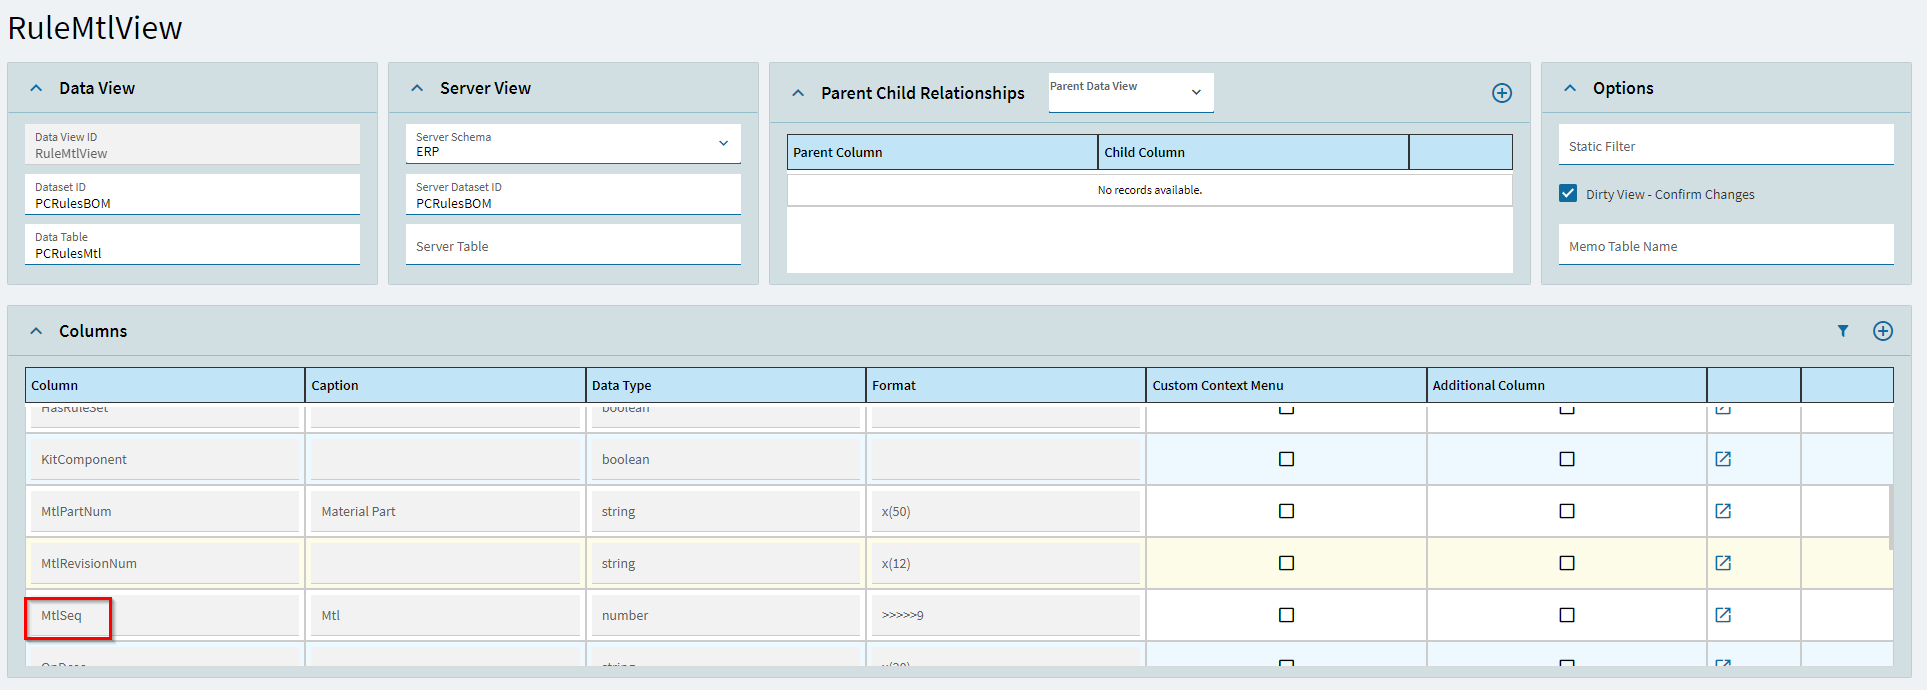Add a new parent child relationship
The image size is (1927, 690).
point(1502,93)
